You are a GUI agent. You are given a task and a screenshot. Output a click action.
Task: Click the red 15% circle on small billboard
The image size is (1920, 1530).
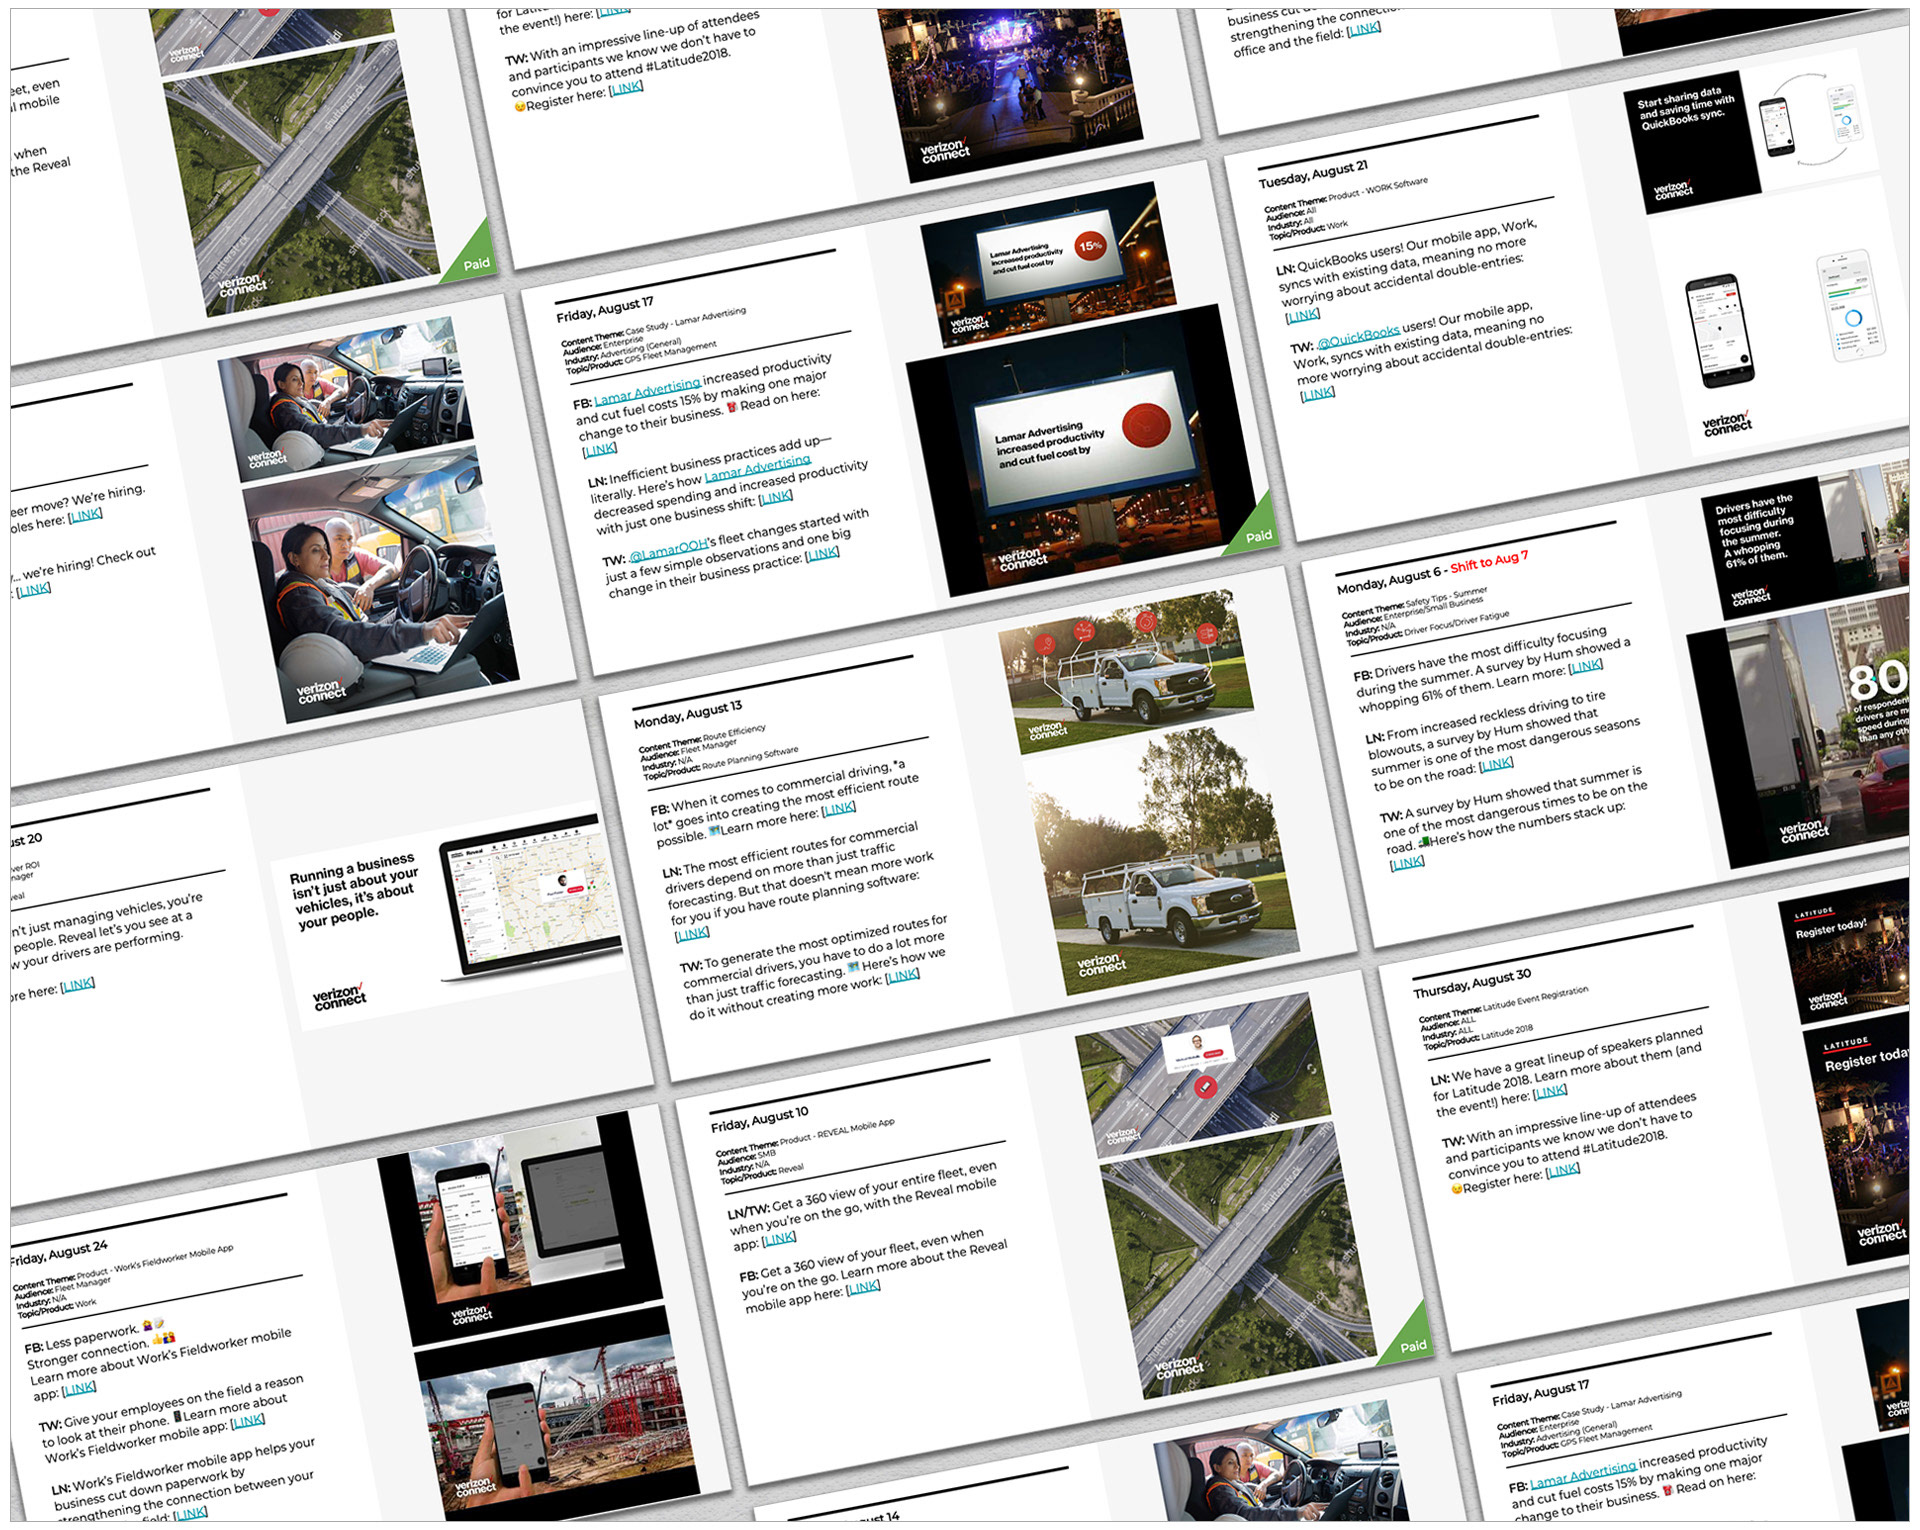pos(1089,245)
